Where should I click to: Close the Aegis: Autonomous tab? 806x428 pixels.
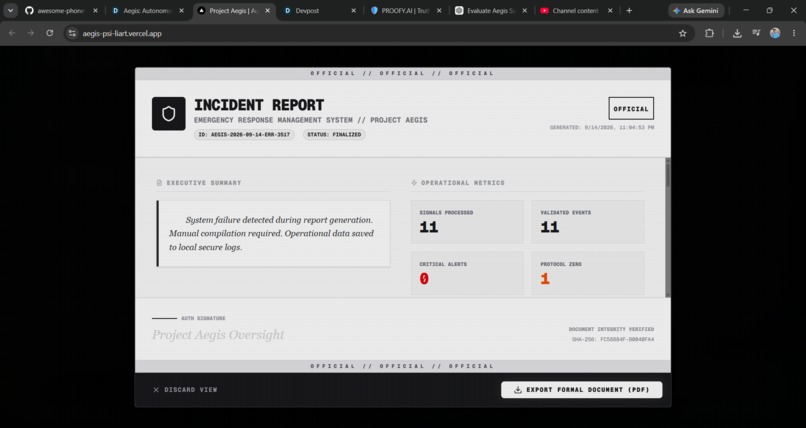point(181,10)
